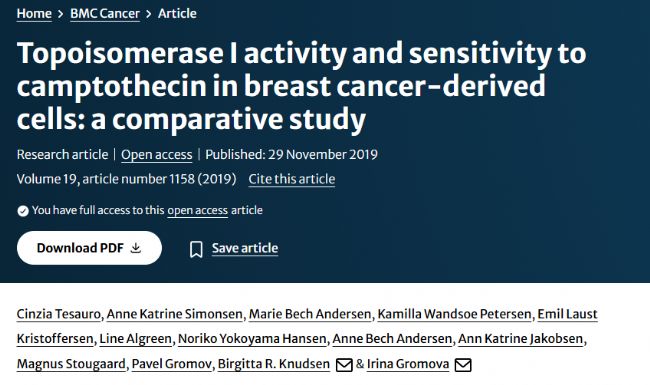Open email envelope icon after Irina Gromova

pyautogui.click(x=463, y=365)
